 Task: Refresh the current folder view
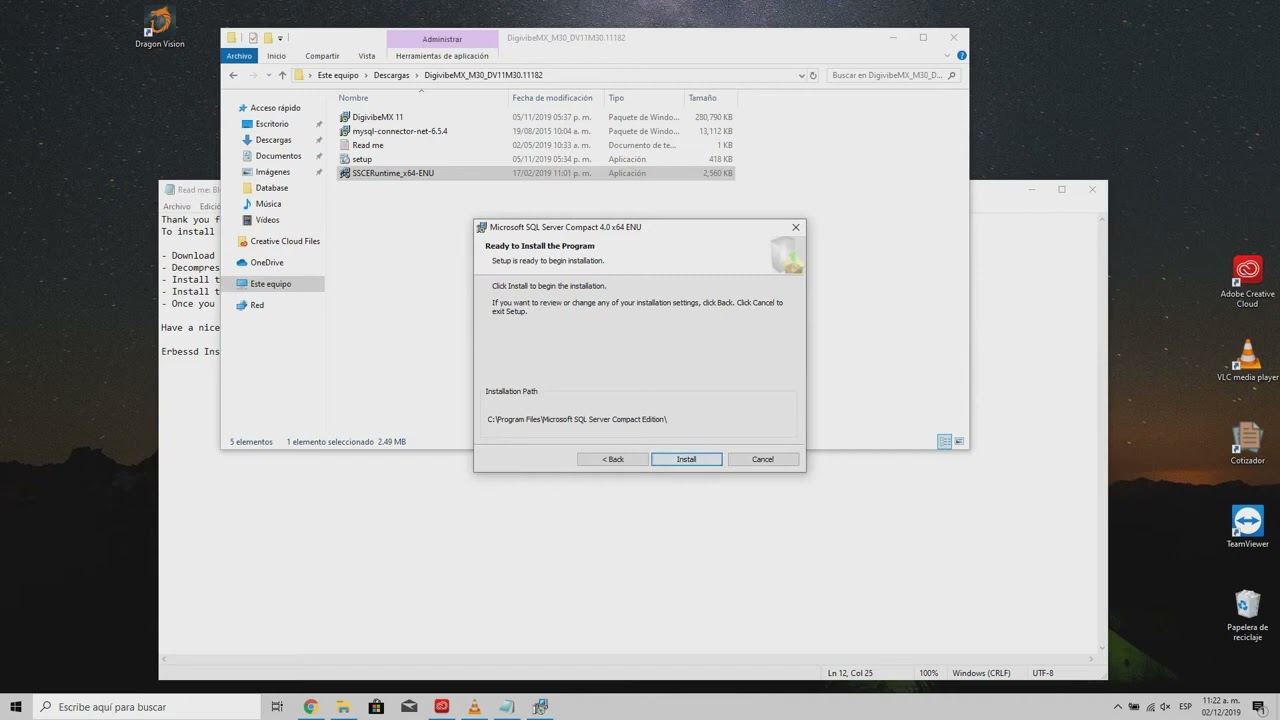[813, 75]
